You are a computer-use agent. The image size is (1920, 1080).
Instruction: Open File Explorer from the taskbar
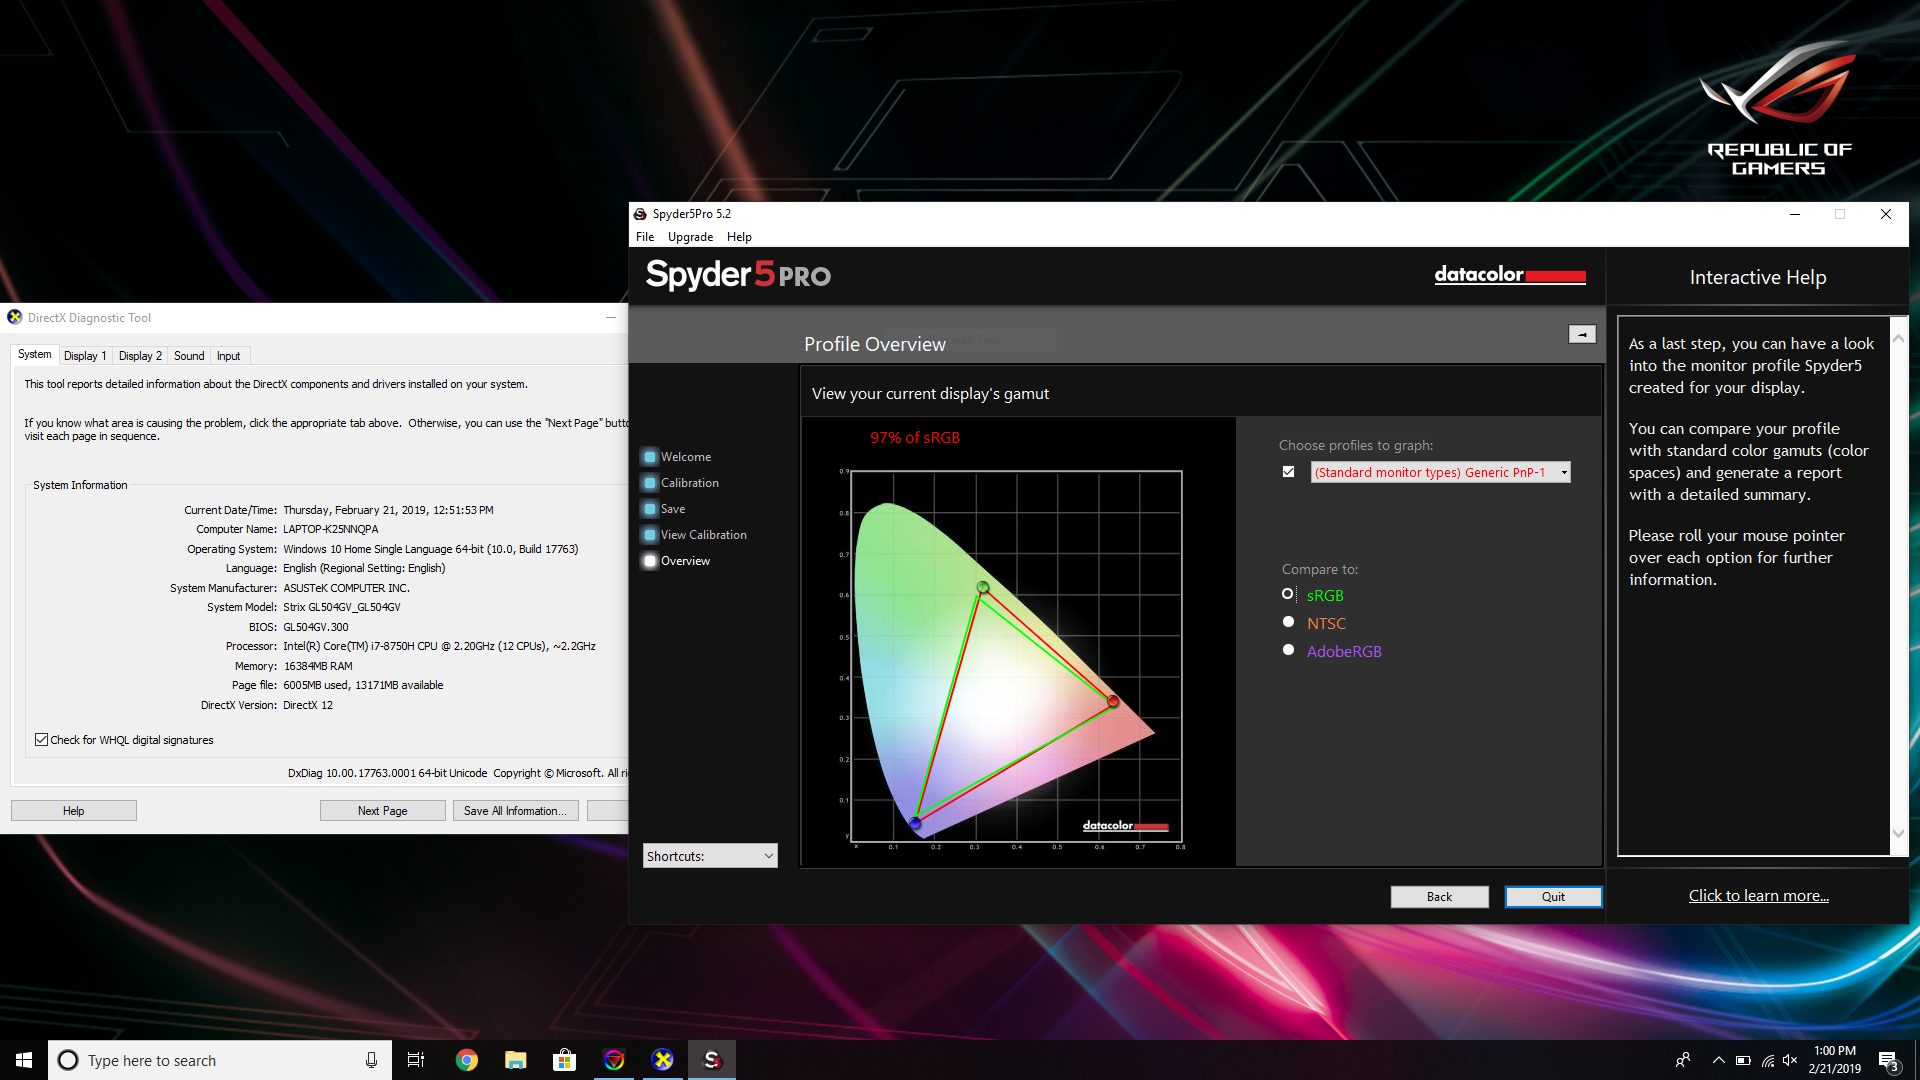click(515, 1060)
